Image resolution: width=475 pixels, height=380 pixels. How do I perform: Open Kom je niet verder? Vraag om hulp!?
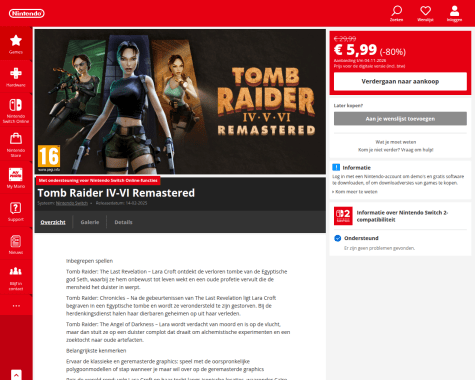396,150
